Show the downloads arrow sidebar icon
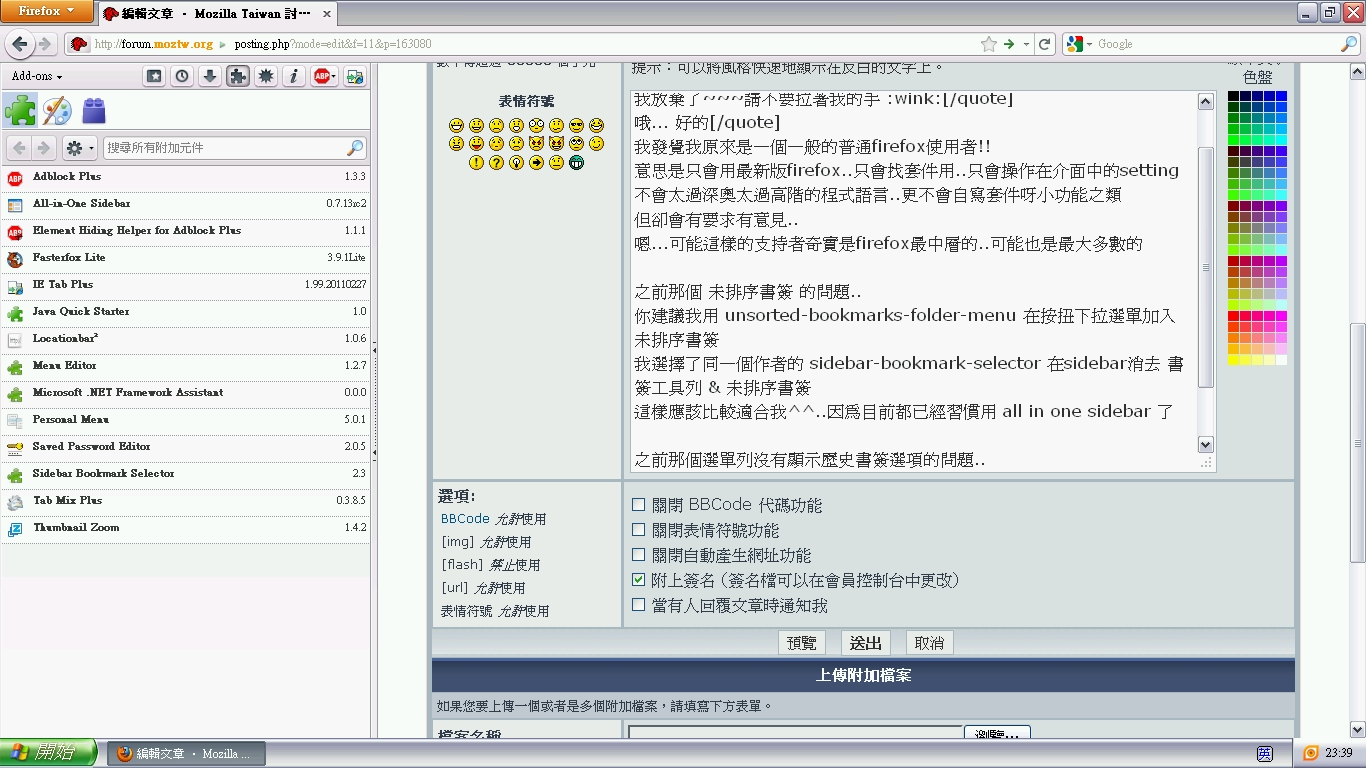The height and width of the screenshot is (768, 1366). pos(210,76)
